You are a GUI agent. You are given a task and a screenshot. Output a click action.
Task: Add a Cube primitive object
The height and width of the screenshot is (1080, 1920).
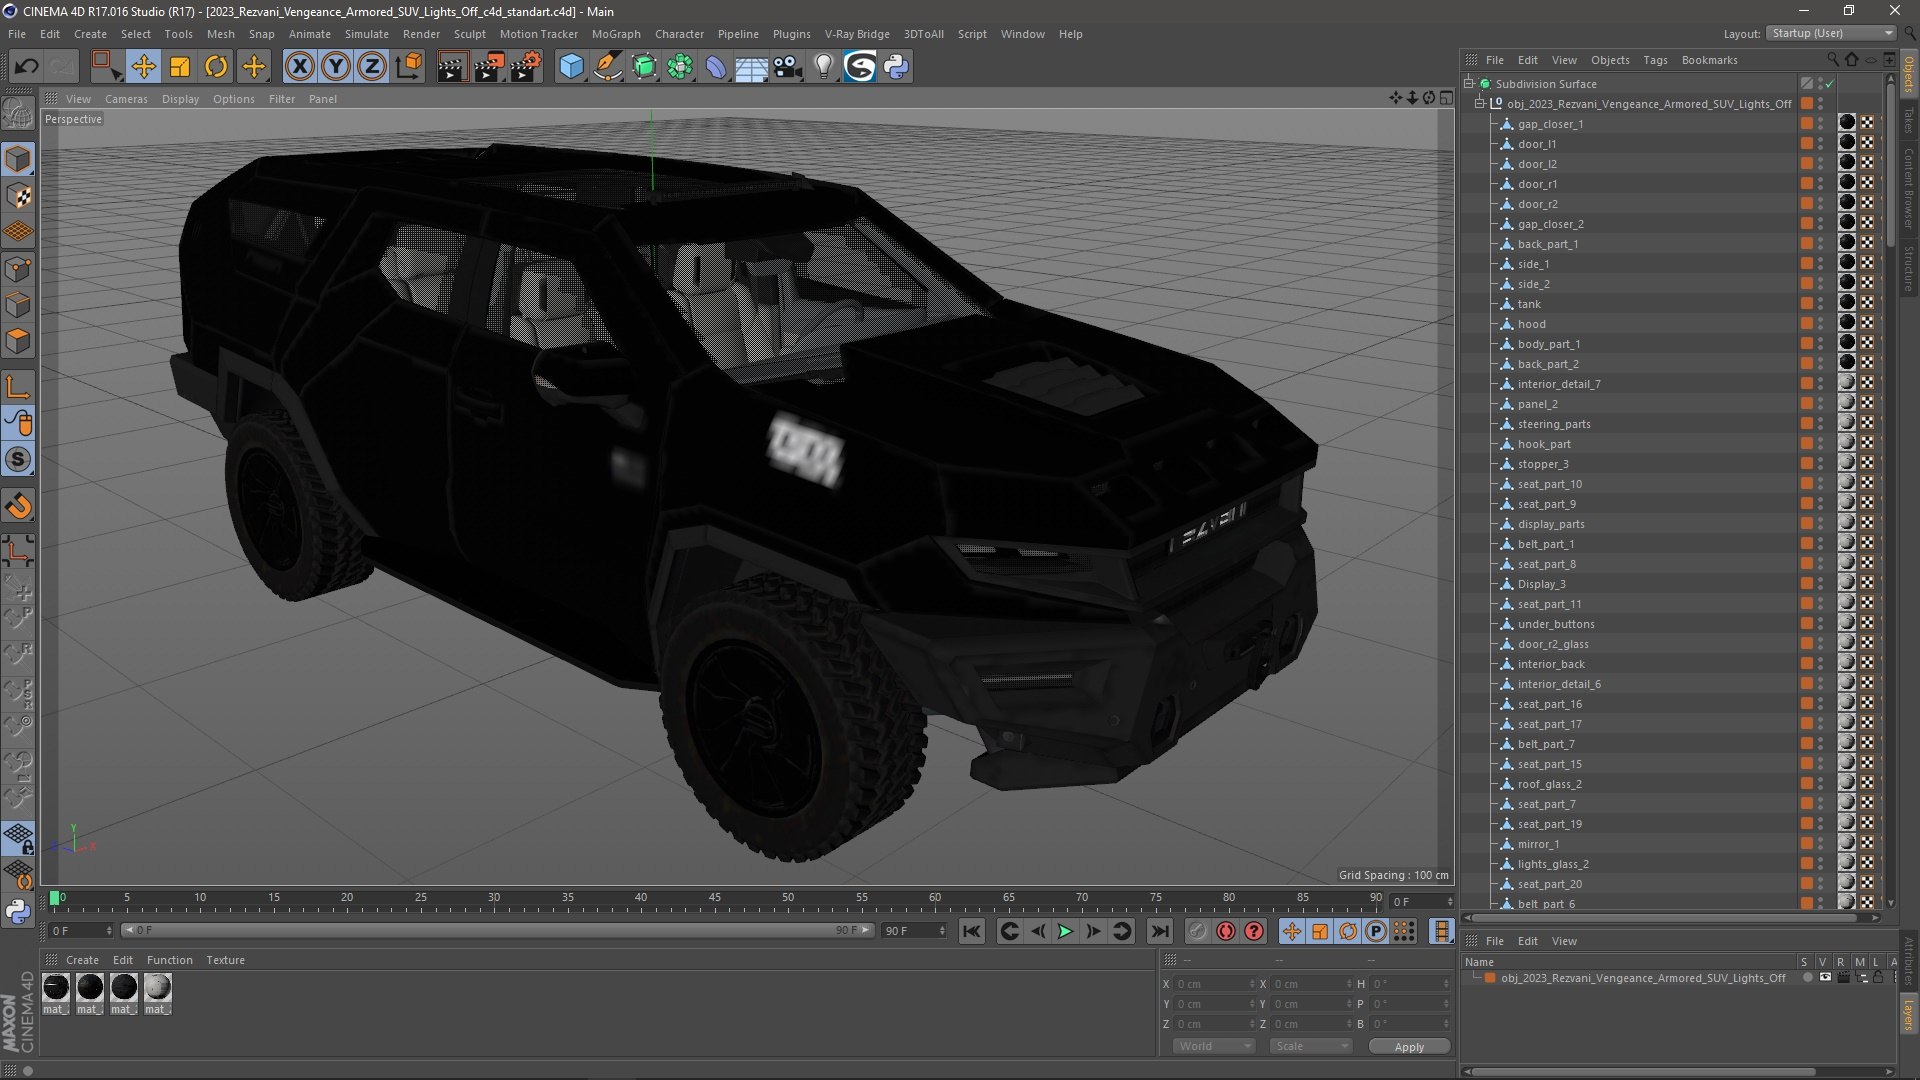571,67
